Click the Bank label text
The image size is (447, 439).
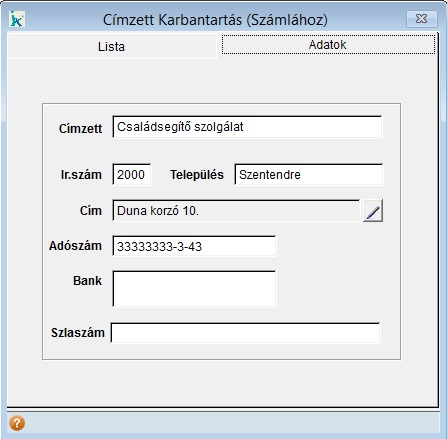87,281
